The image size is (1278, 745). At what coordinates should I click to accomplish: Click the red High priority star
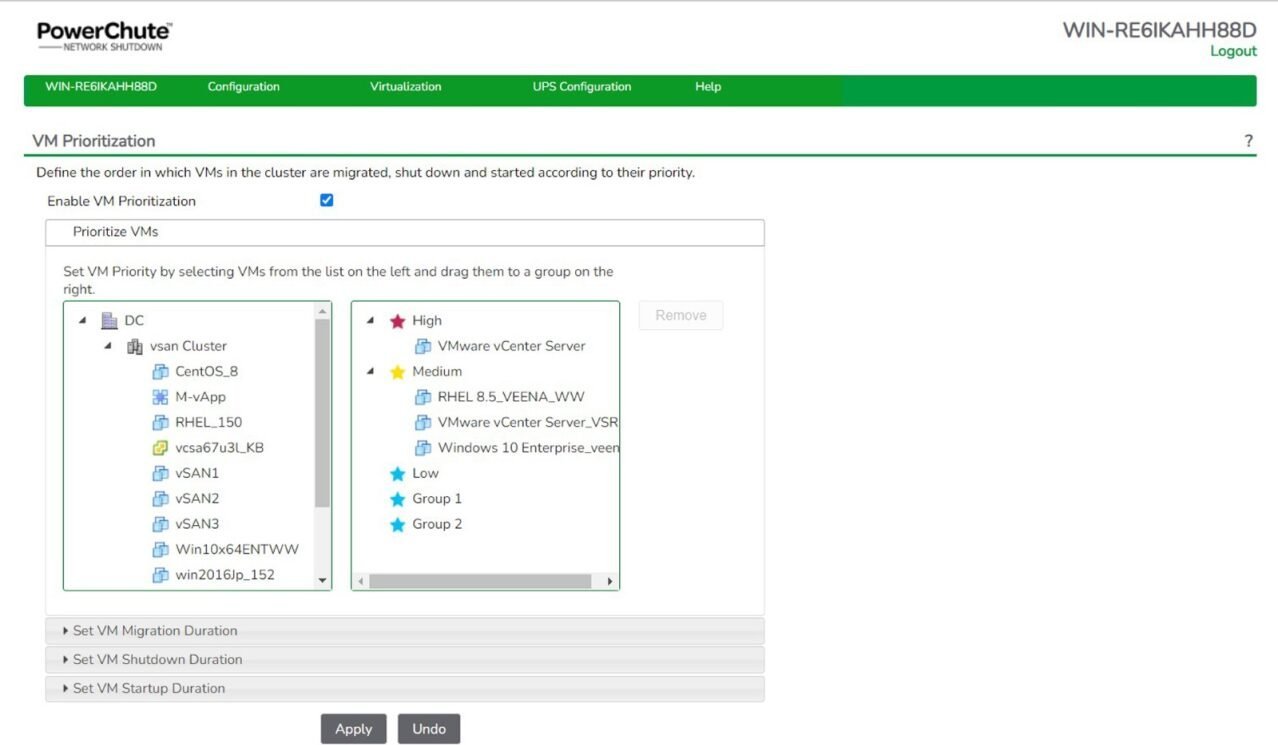click(x=397, y=321)
